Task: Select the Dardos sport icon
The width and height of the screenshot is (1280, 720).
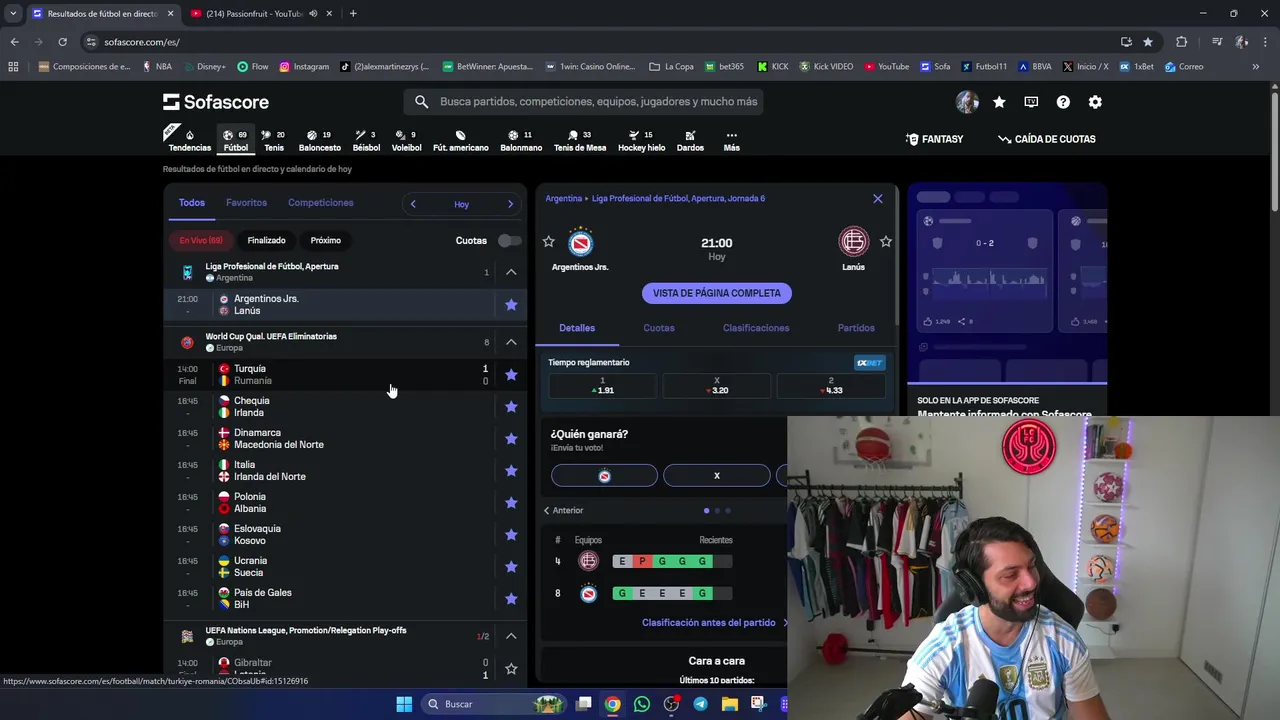Action: coord(690,140)
